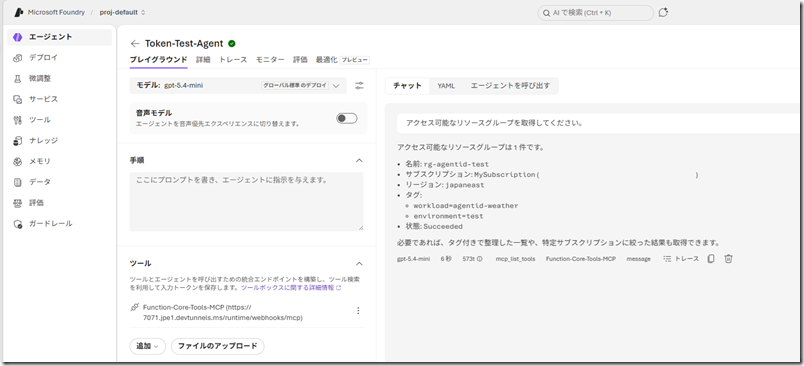This screenshot has height=366, width=804.
Task: Open the ツール sidebar item
Action: point(59,120)
